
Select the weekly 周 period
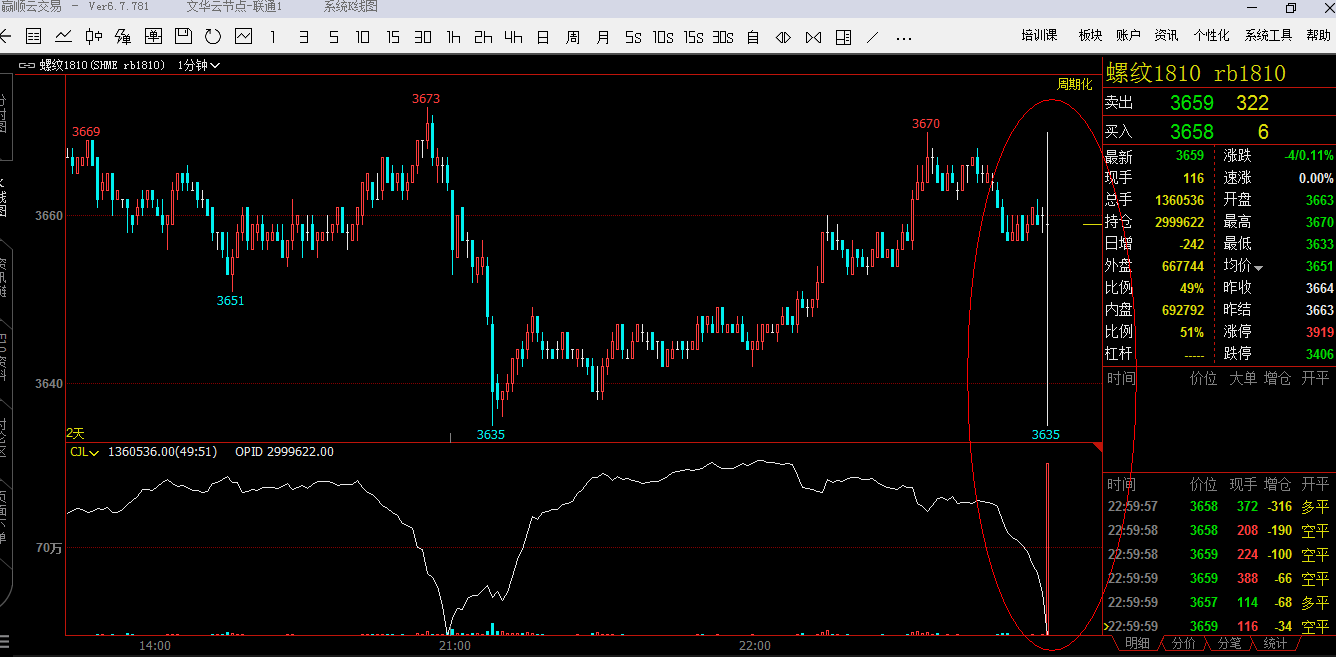point(572,37)
